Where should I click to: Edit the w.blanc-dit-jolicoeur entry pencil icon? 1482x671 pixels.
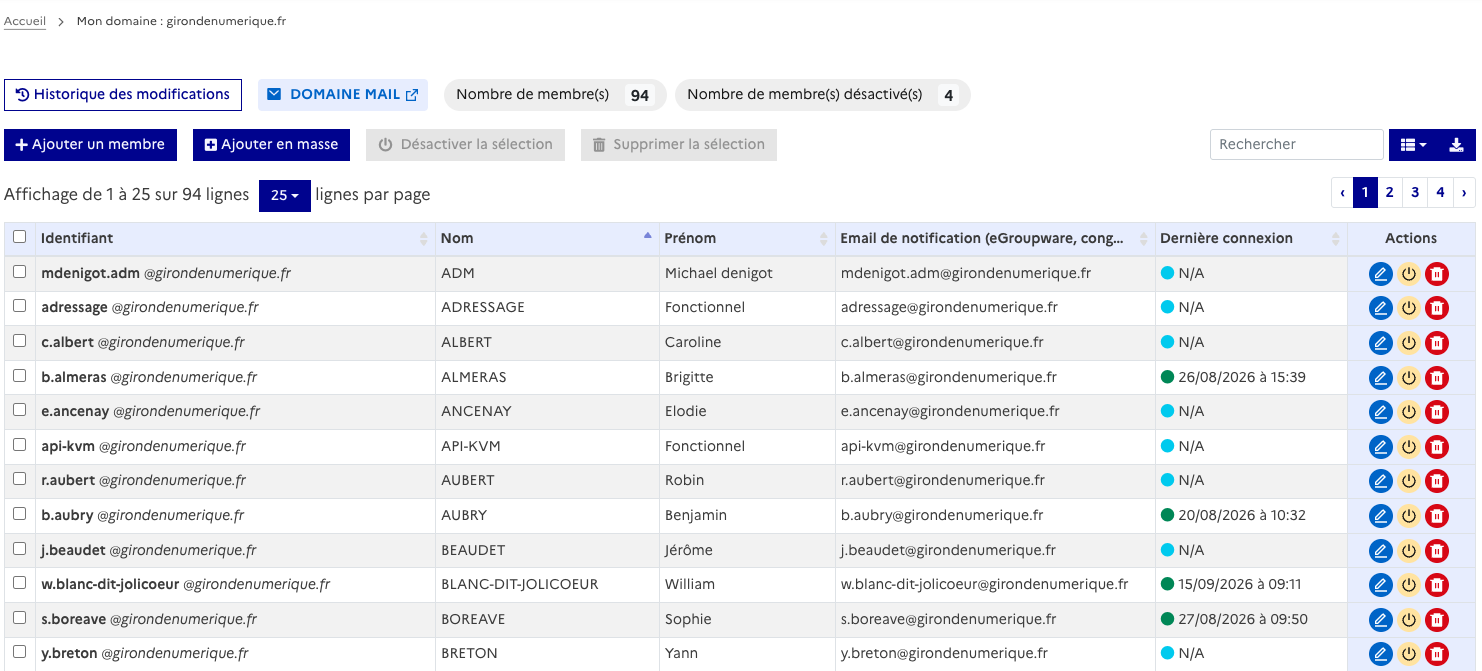point(1381,585)
